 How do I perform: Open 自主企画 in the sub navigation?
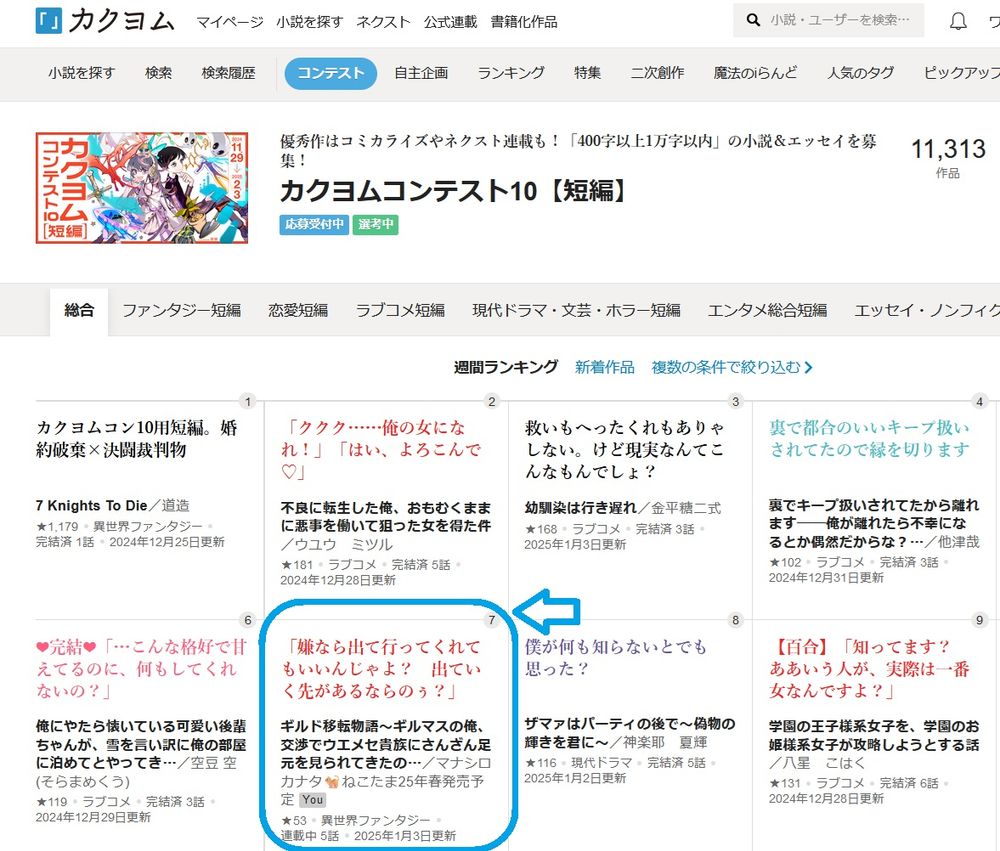[x=421, y=73]
